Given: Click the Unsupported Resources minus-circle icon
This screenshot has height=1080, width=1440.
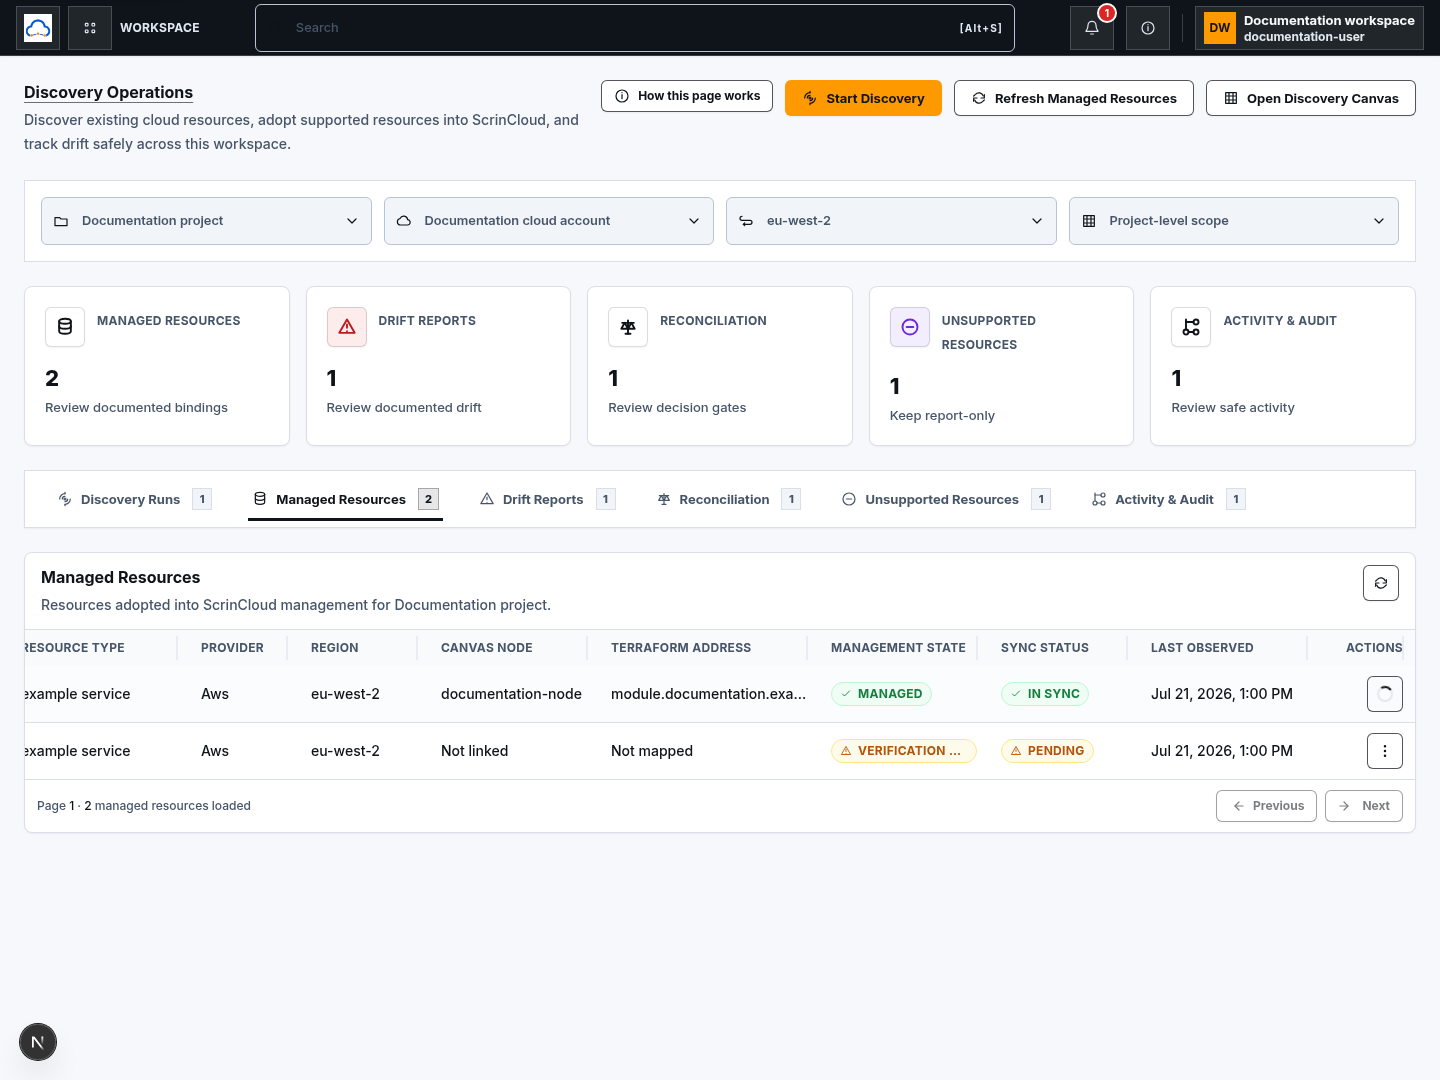Looking at the screenshot, I should click(x=910, y=327).
